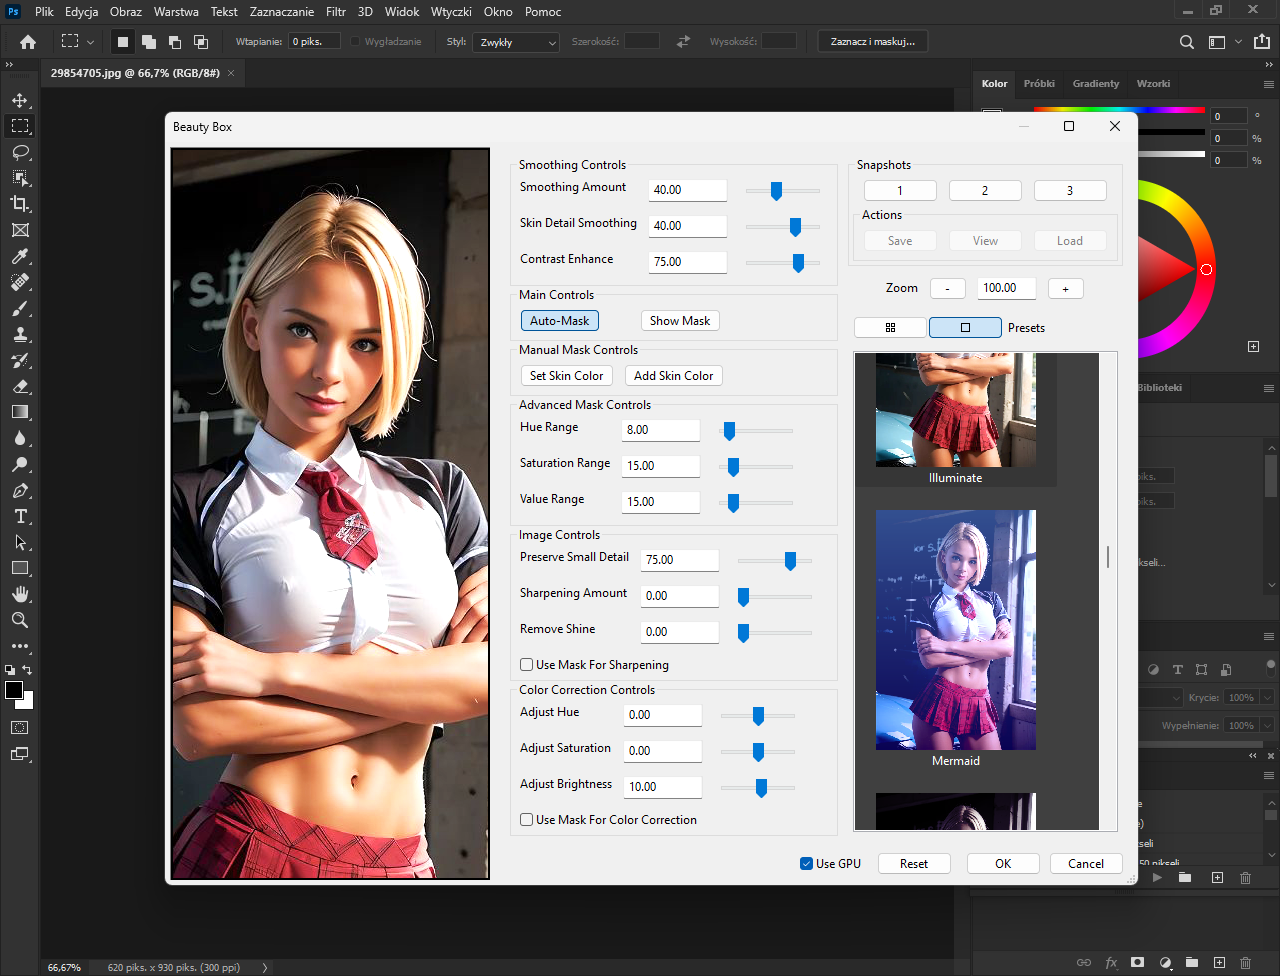Image resolution: width=1280 pixels, height=976 pixels.
Task: Open the Wypełnienie fill dropdown arrow
Action: coord(1267,726)
